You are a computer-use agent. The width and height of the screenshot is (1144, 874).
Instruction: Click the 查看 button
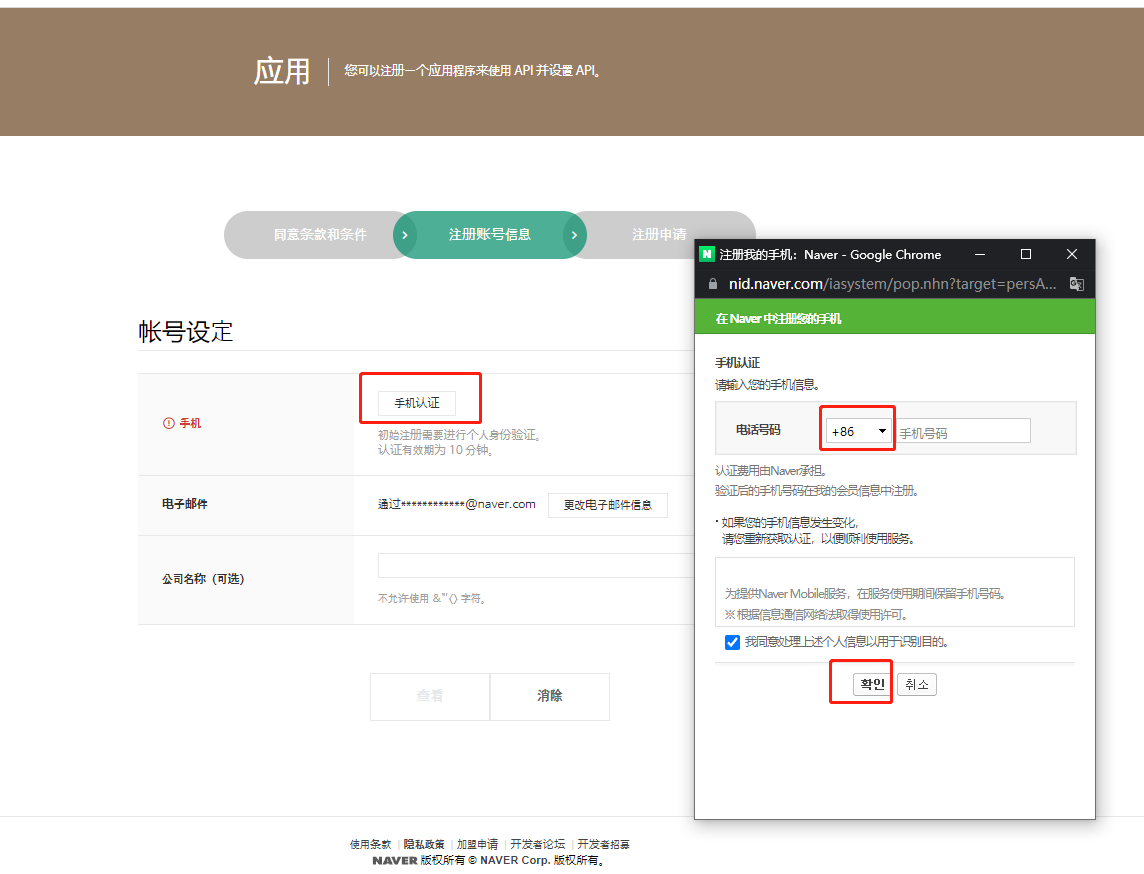[x=430, y=696]
